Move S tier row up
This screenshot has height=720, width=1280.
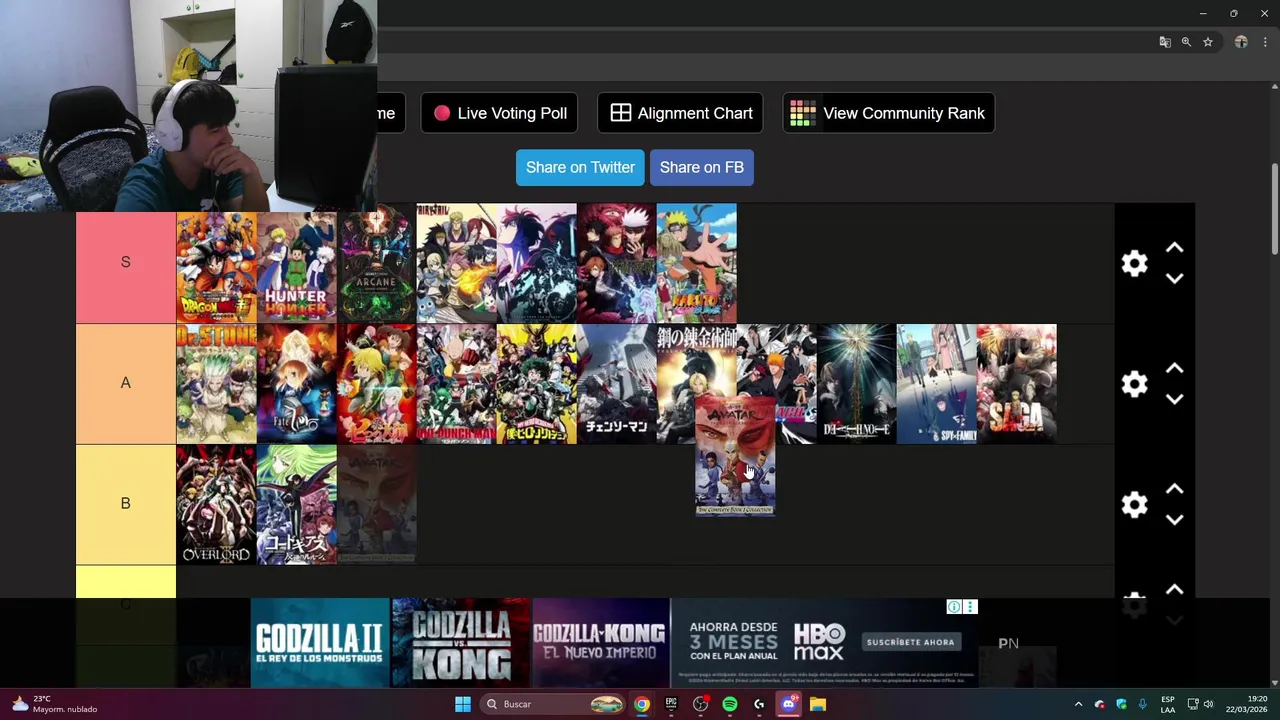point(1174,247)
